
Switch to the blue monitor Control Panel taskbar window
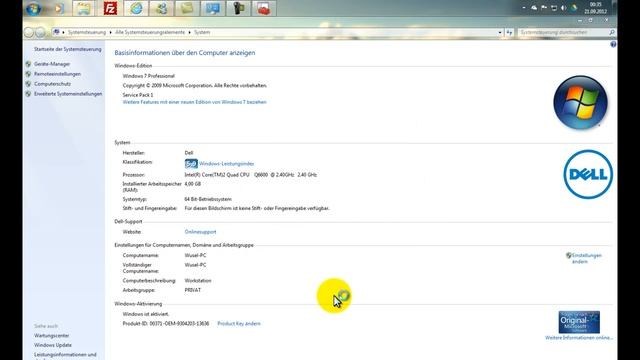[x=213, y=9]
